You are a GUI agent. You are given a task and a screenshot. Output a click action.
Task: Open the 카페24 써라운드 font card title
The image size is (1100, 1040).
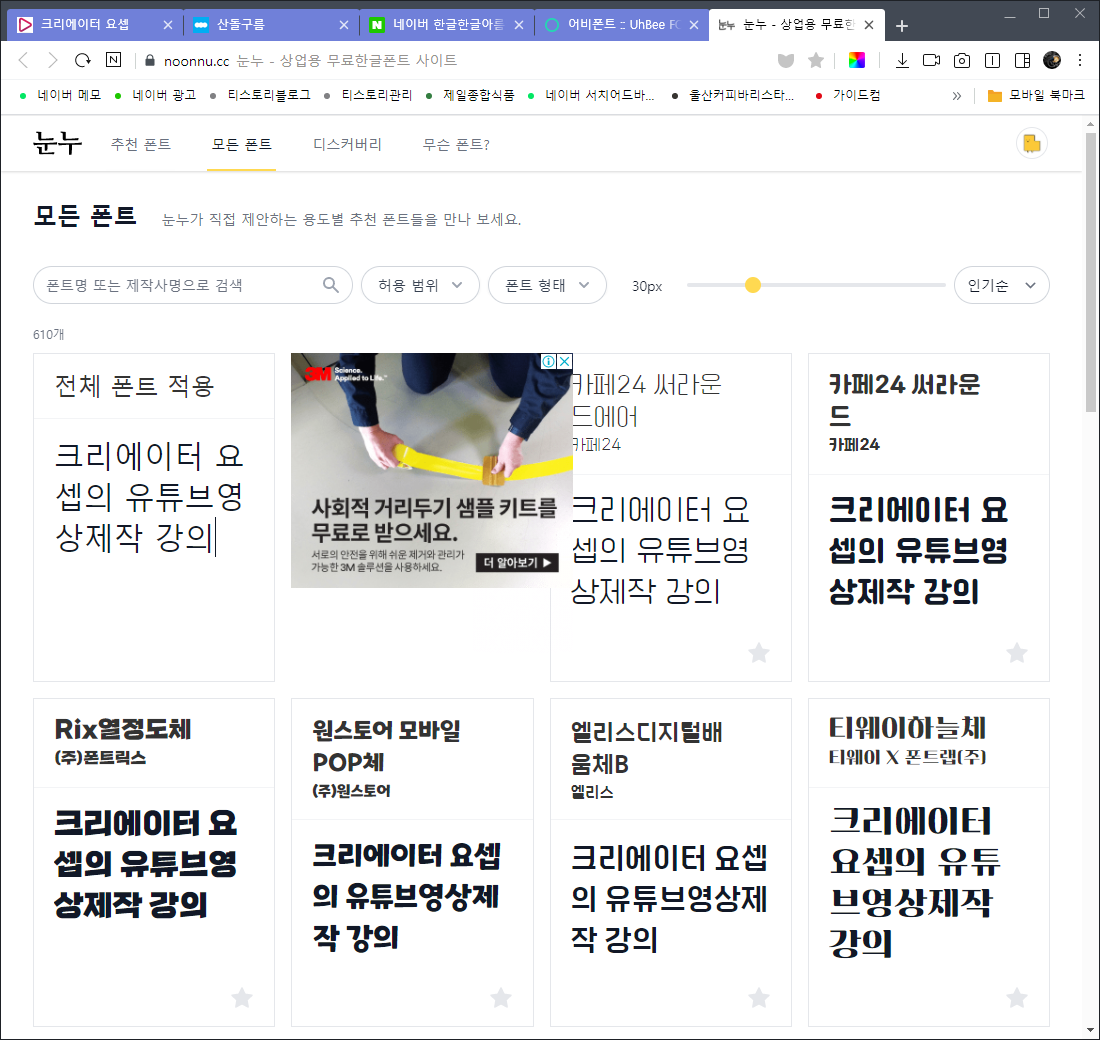tap(904, 400)
